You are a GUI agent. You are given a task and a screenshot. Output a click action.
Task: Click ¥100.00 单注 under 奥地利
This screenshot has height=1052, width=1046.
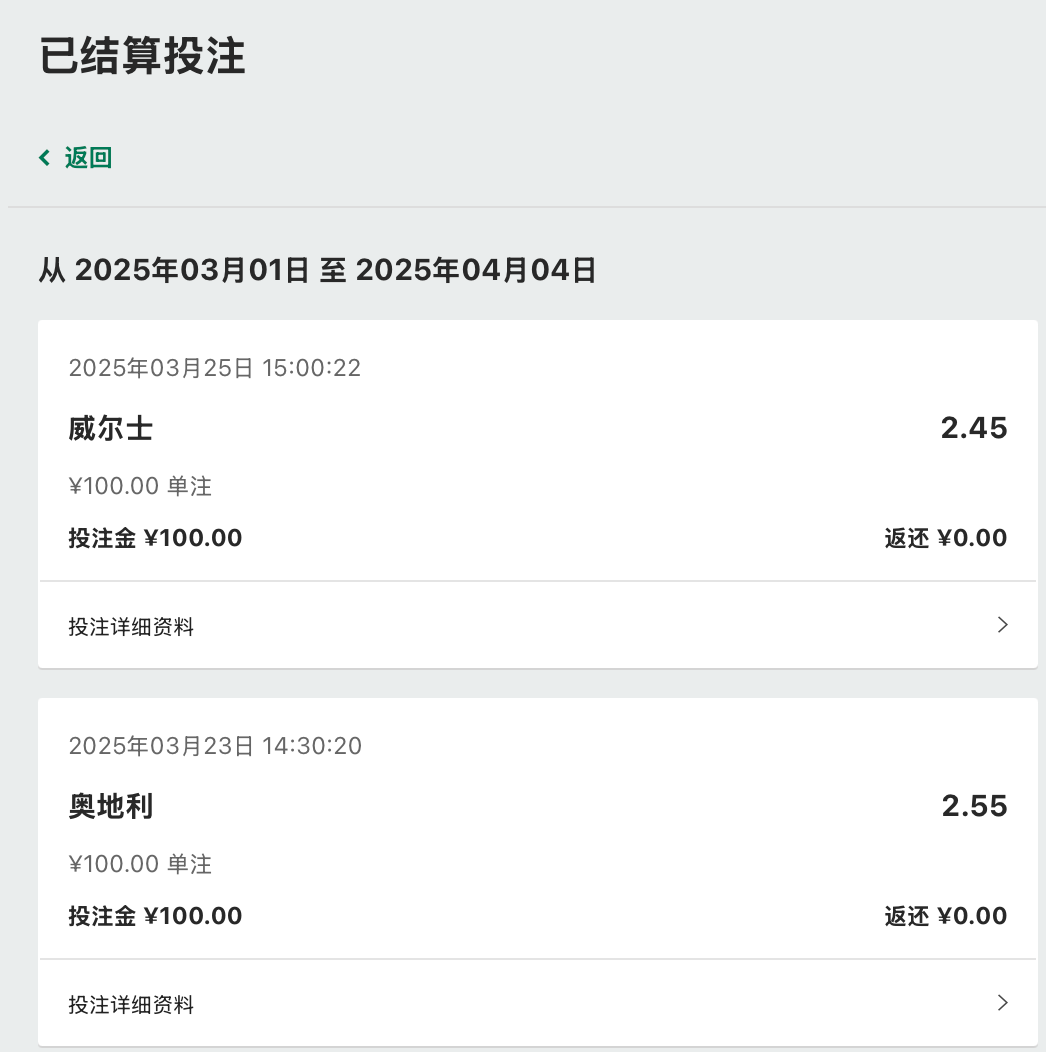point(140,864)
